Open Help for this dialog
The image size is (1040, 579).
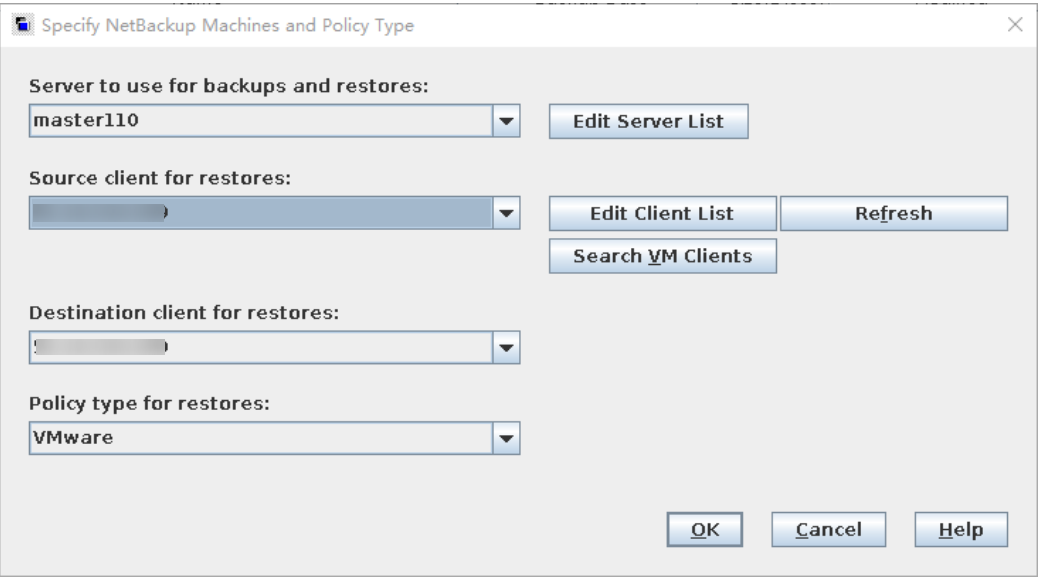click(x=961, y=530)
